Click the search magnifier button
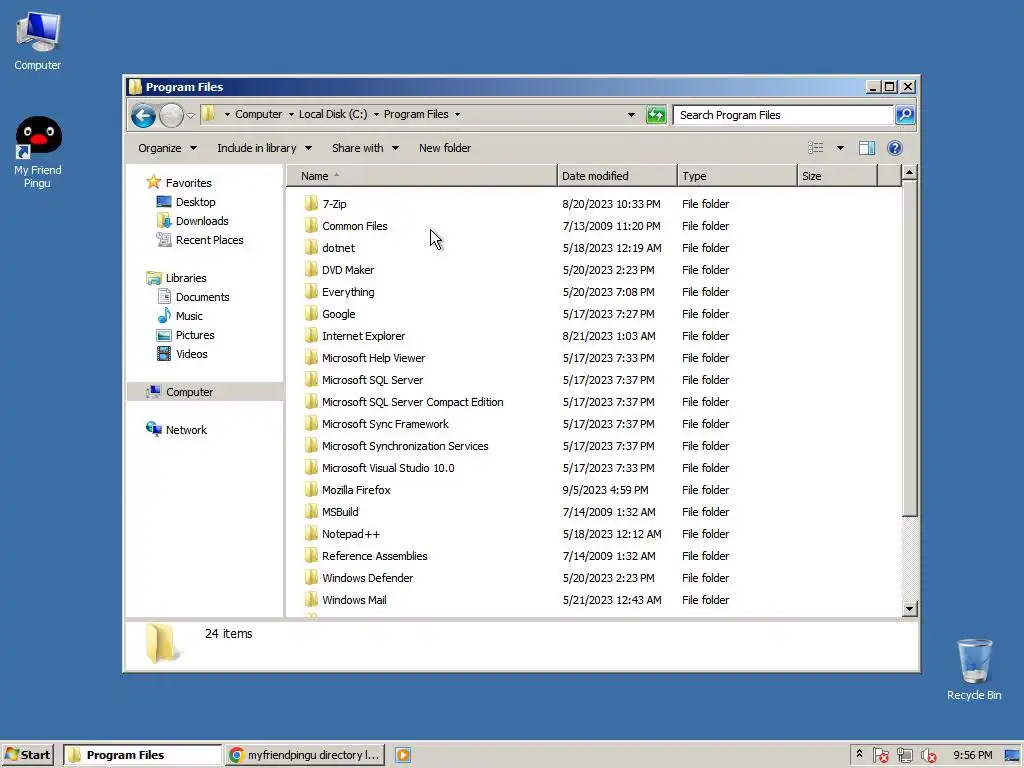Viewport: 1024px width, 768px height. (905, 115)
